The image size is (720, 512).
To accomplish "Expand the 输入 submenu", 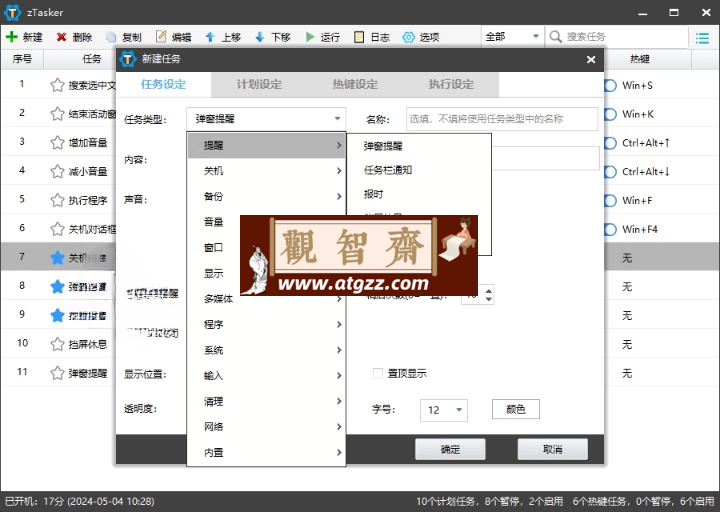I will (266, 376).
